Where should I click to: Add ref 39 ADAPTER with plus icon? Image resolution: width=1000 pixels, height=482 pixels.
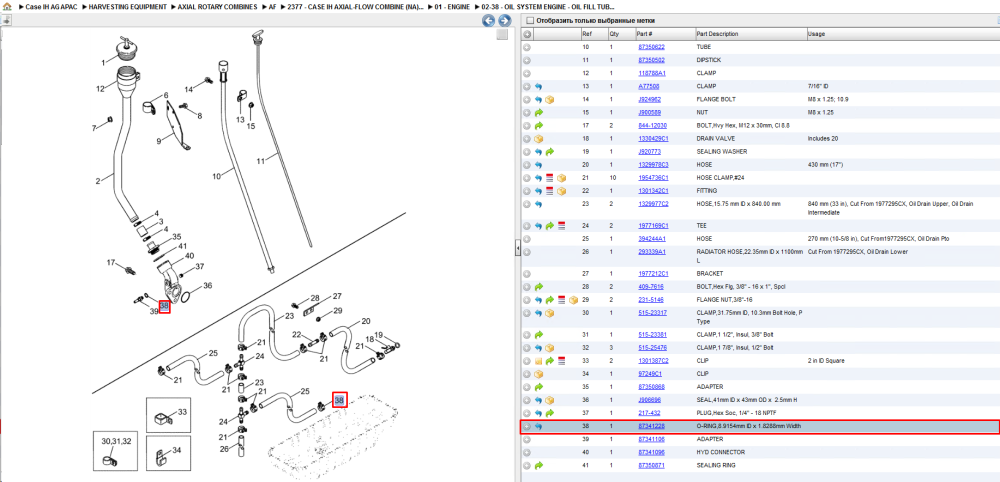[527, 439]
